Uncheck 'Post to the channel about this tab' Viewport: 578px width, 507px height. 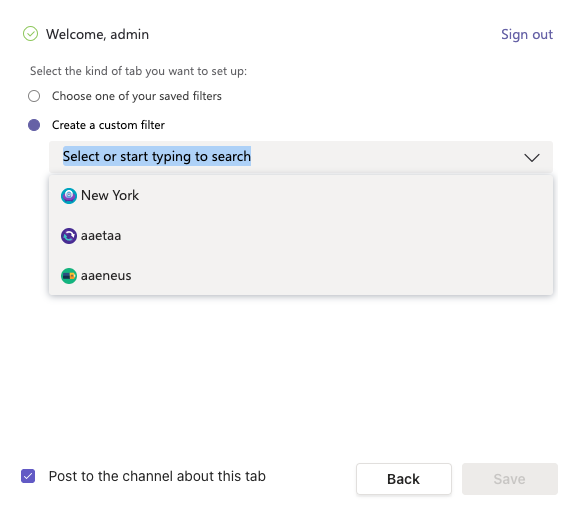(28, 476)
